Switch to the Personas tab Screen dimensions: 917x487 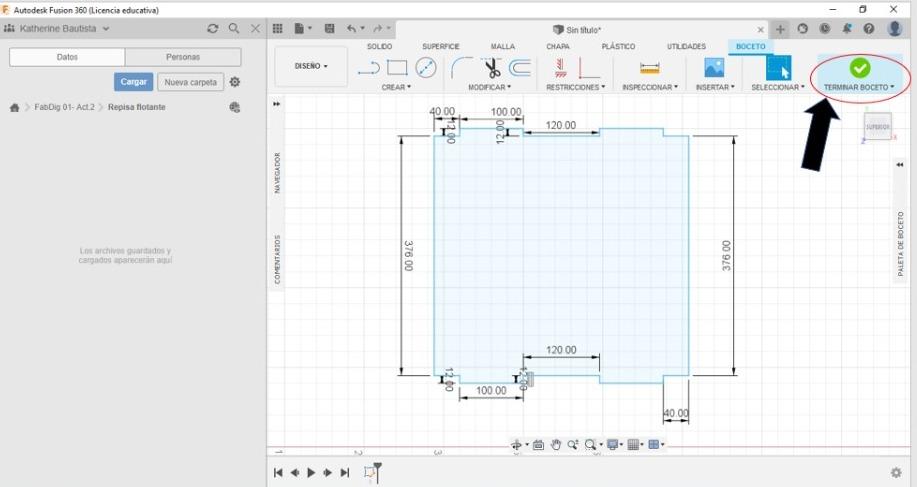(183, 57)
